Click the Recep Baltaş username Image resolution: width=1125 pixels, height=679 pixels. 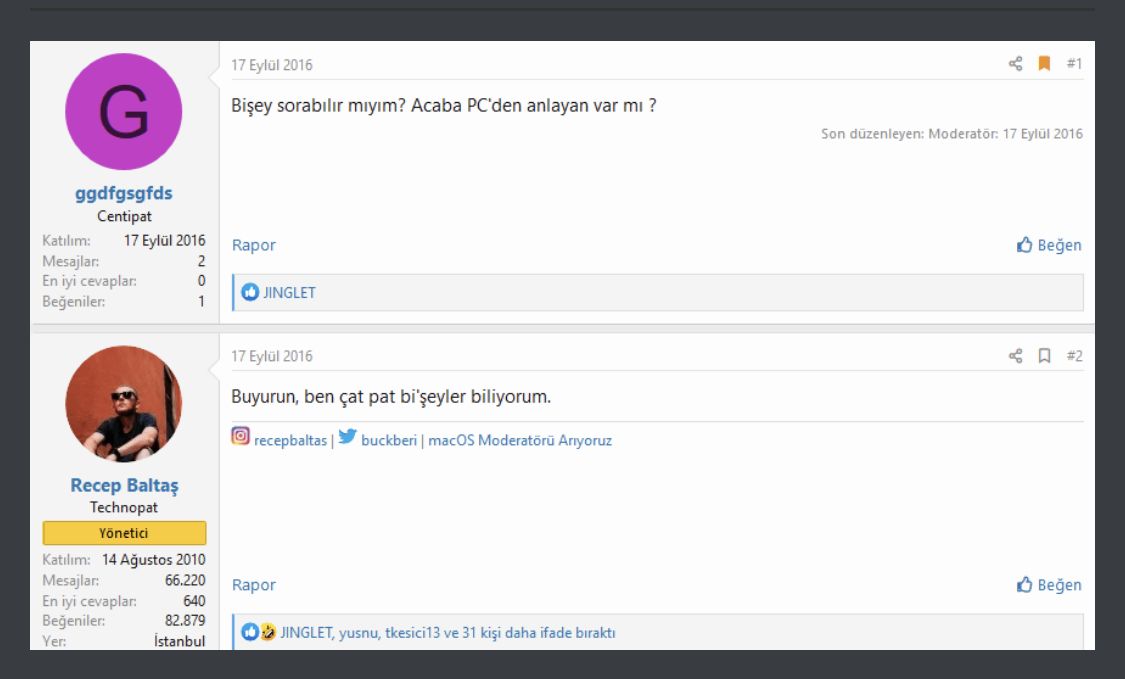(124, 486)
